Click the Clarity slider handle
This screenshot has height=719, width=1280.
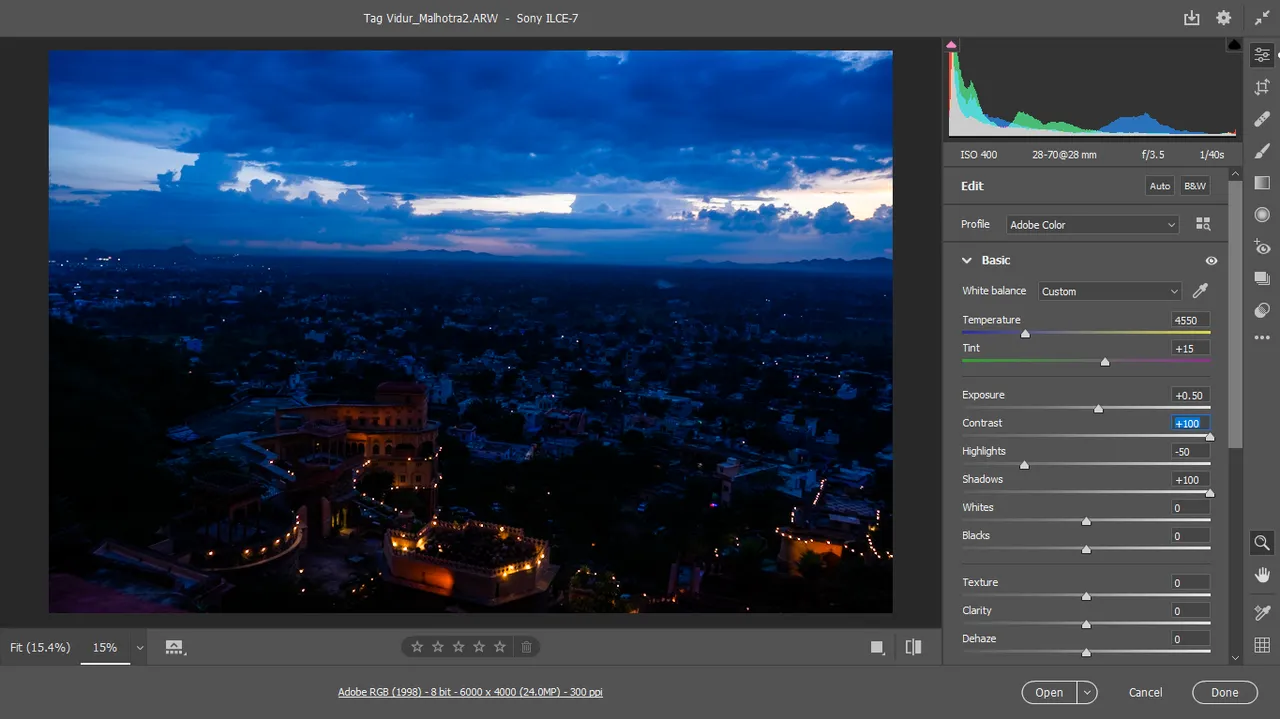(1086, 624)
